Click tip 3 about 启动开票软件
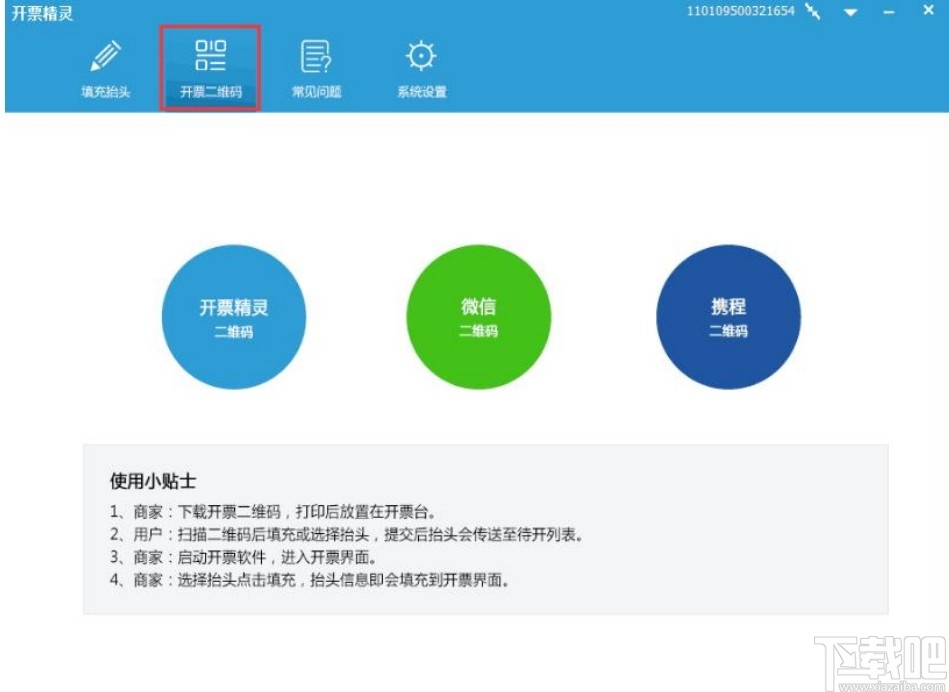 tap(243, 557)
